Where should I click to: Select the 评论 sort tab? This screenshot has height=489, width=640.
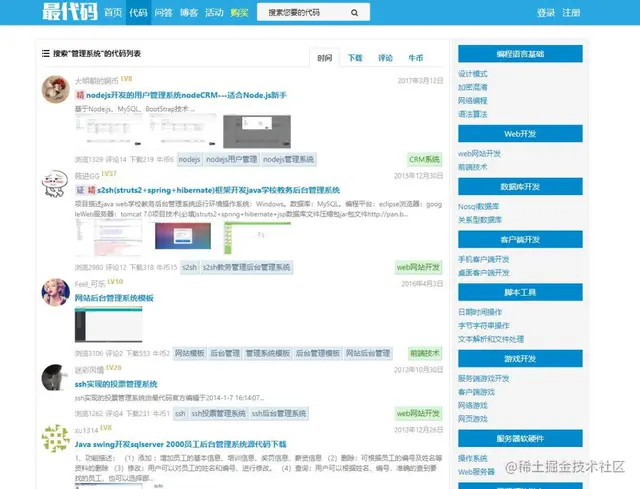(x=385, y=58)
